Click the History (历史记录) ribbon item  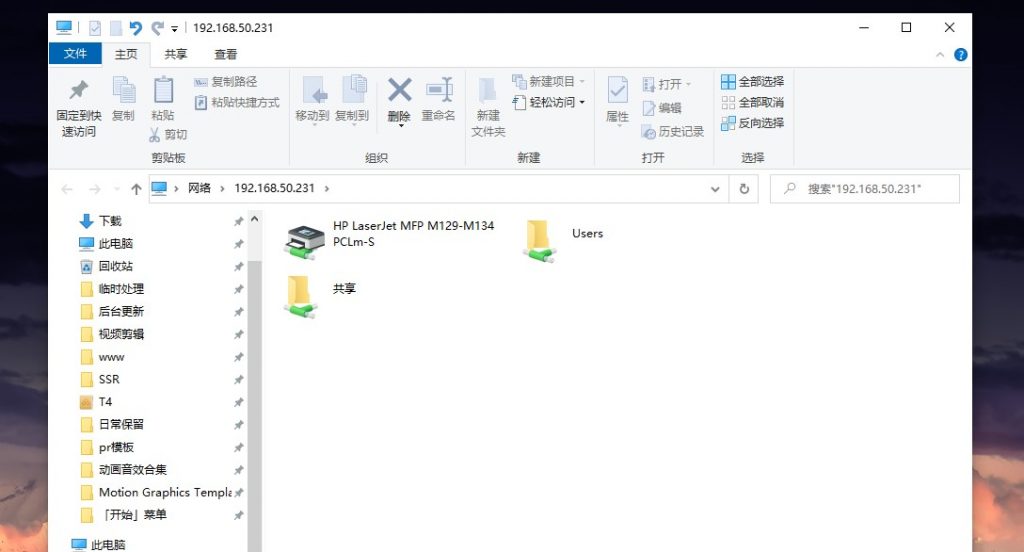tap(673, 132)
